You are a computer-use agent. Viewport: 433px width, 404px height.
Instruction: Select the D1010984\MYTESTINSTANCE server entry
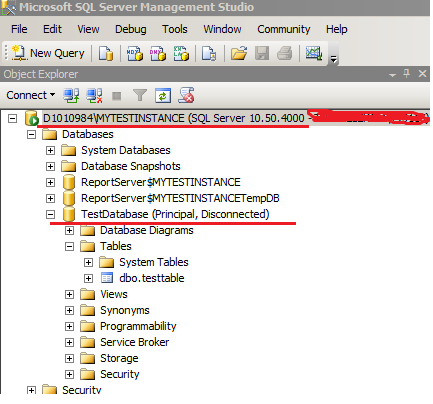(x=235, y=118)
